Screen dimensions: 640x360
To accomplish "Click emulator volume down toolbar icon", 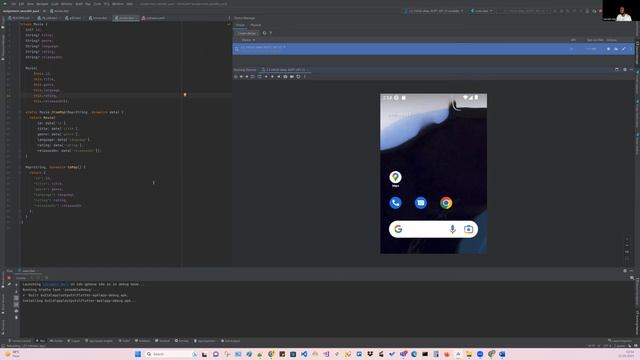I will coord(247,76).
